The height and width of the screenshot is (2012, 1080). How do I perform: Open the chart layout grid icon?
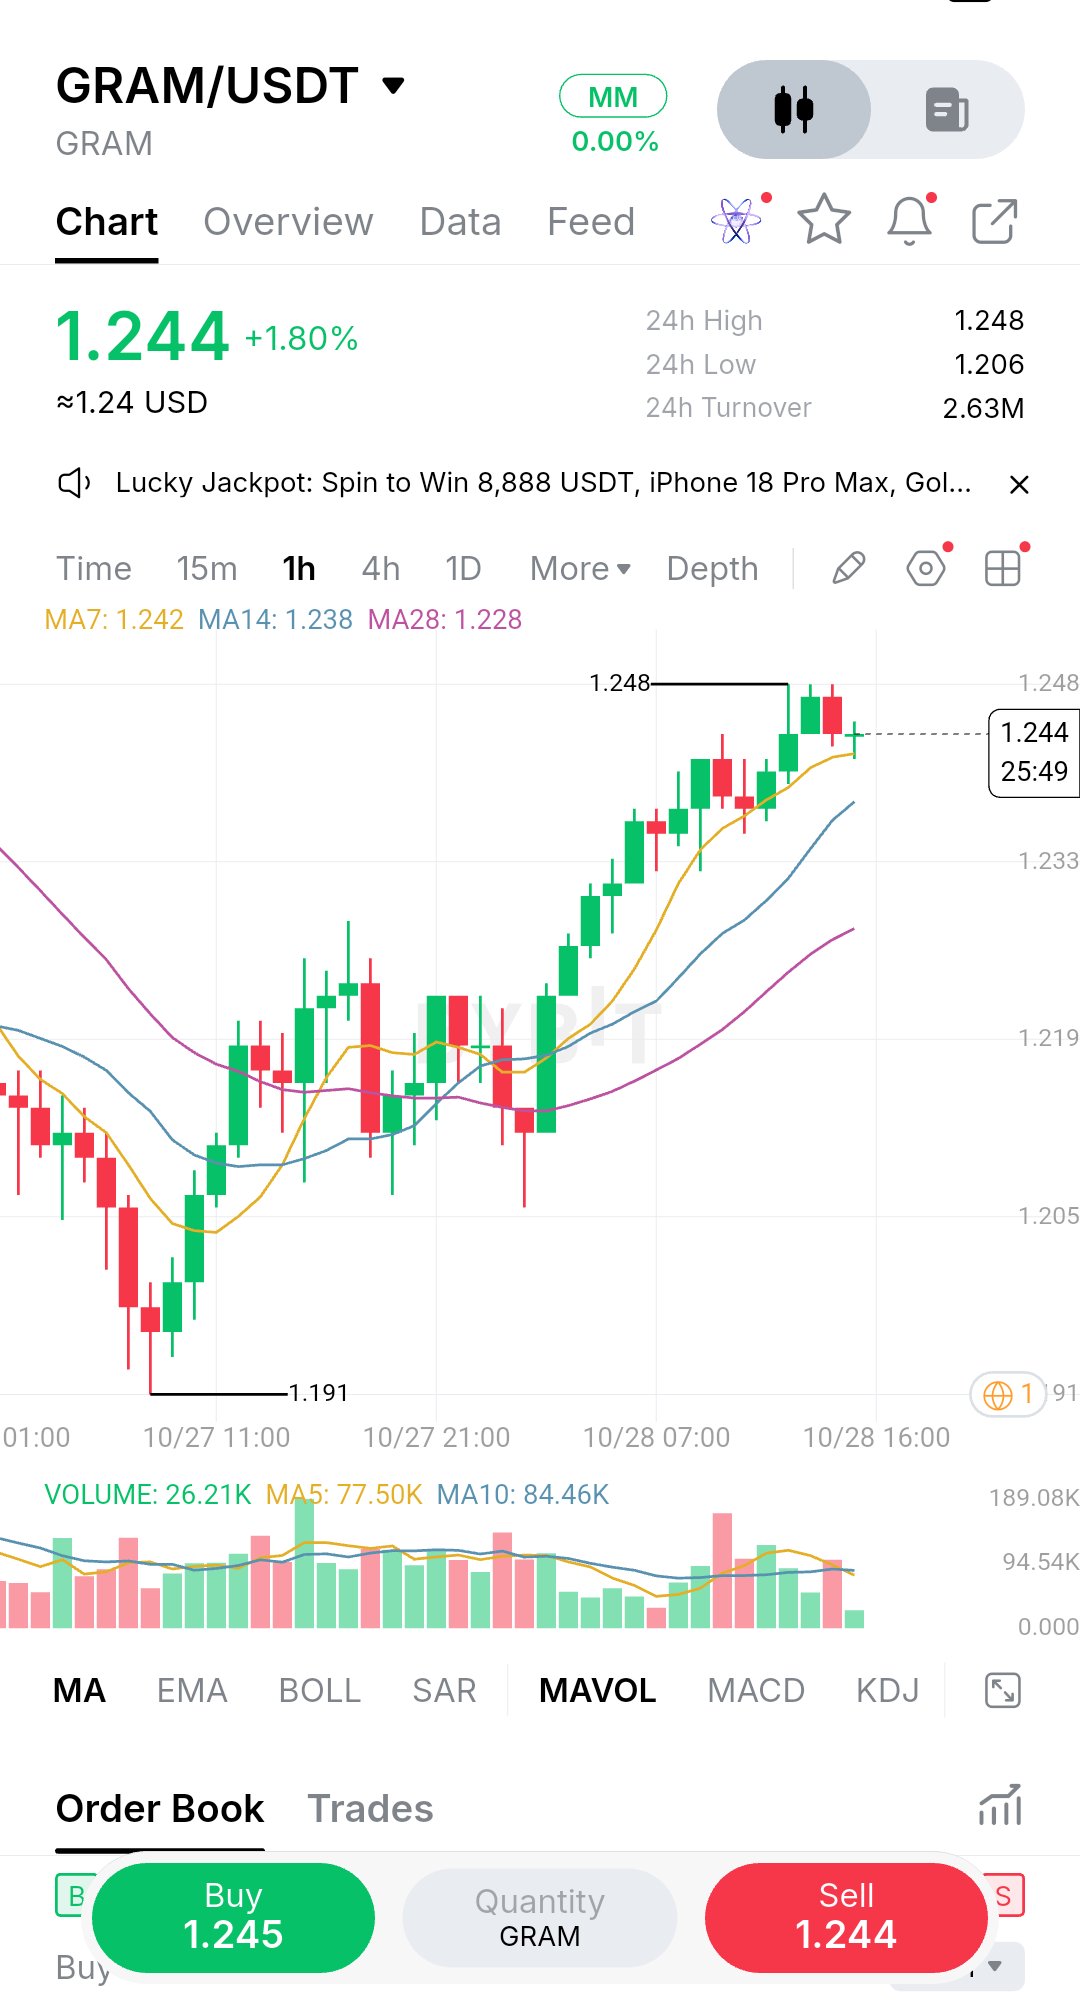coord(1002,569)
